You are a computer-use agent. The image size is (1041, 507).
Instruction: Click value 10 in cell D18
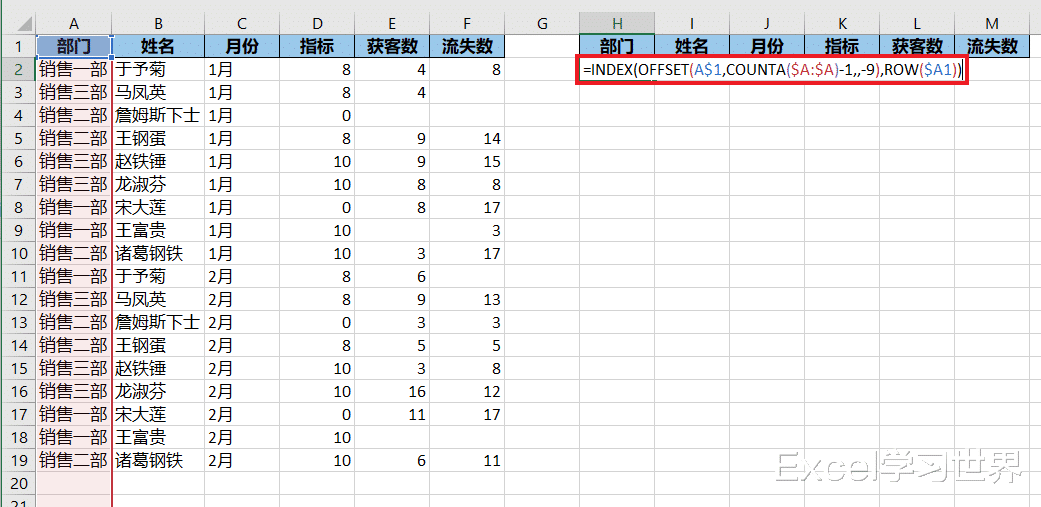tap(342, 437)
